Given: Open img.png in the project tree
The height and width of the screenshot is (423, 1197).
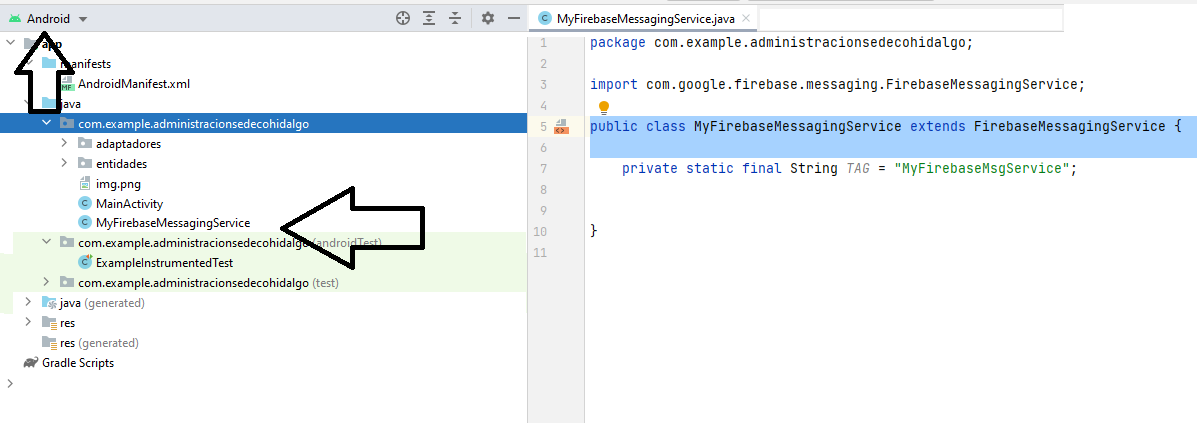Looking at the screenshot, I should coord(118,183).
